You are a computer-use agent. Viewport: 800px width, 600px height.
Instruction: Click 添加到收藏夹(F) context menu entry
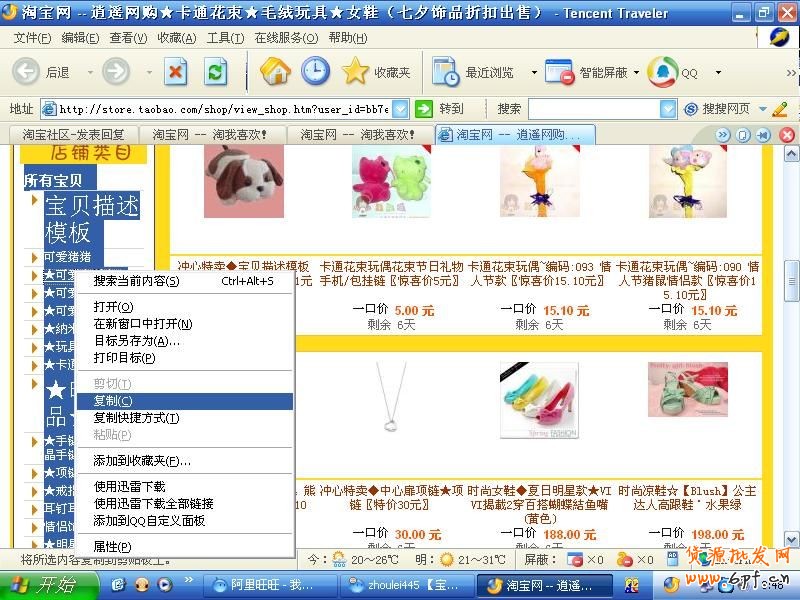[142, 461]
